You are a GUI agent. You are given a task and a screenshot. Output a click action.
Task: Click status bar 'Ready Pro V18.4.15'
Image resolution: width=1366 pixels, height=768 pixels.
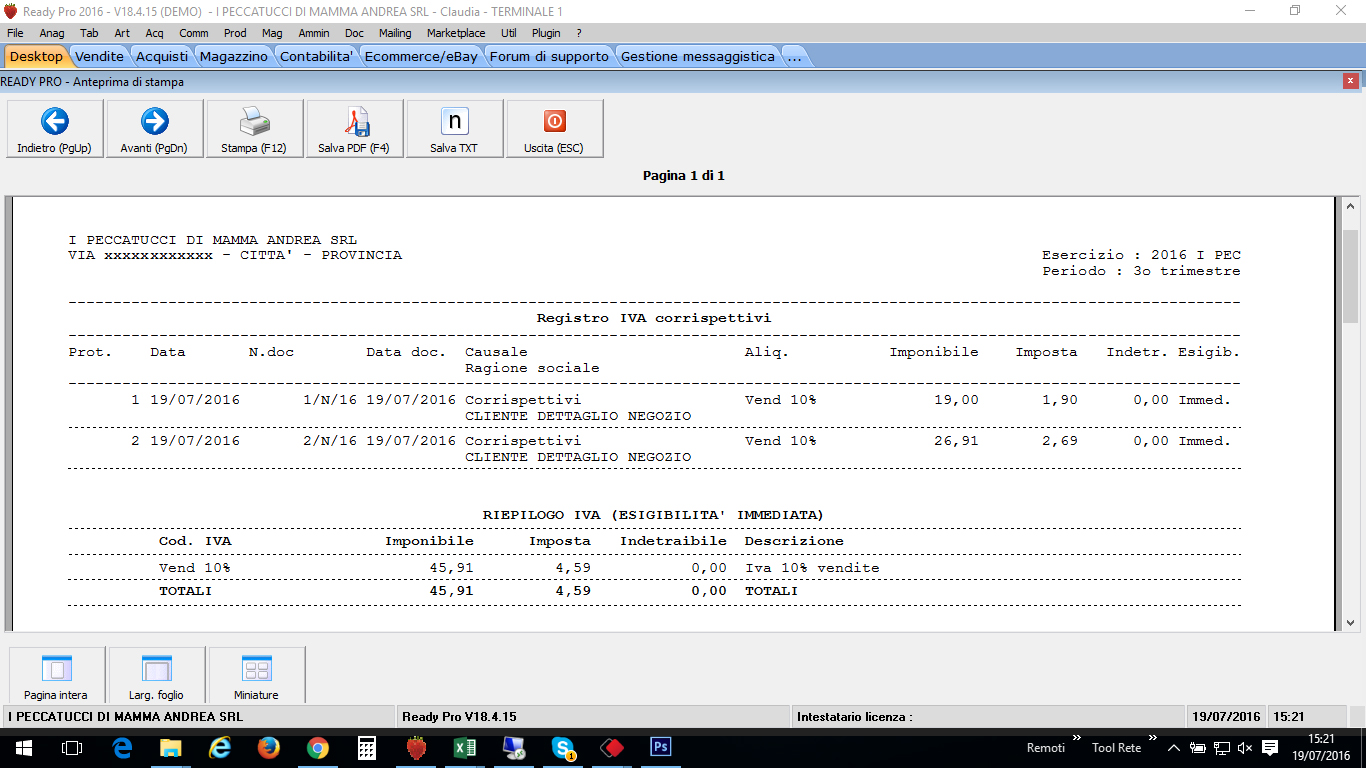pyautogui.click(x=459, y=716)
